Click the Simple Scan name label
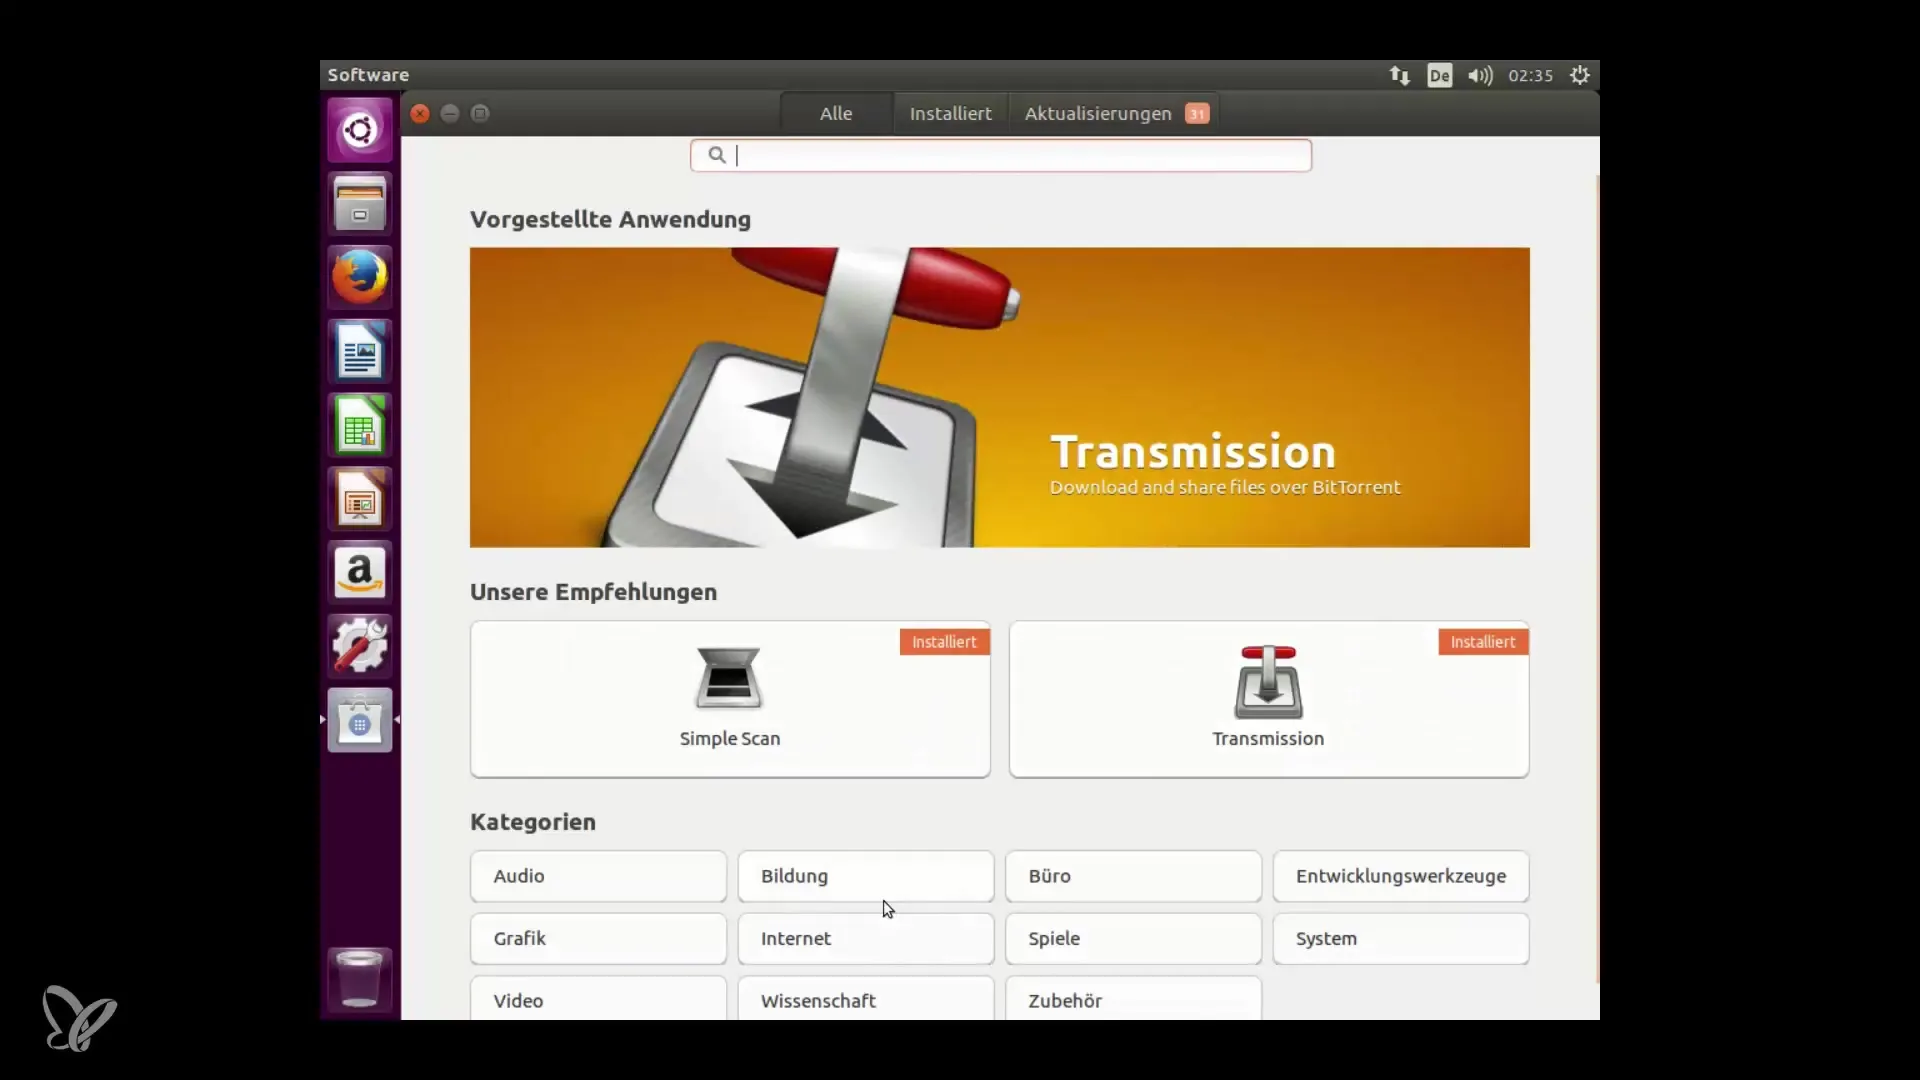1920x1080 pixels. [730, 739]
